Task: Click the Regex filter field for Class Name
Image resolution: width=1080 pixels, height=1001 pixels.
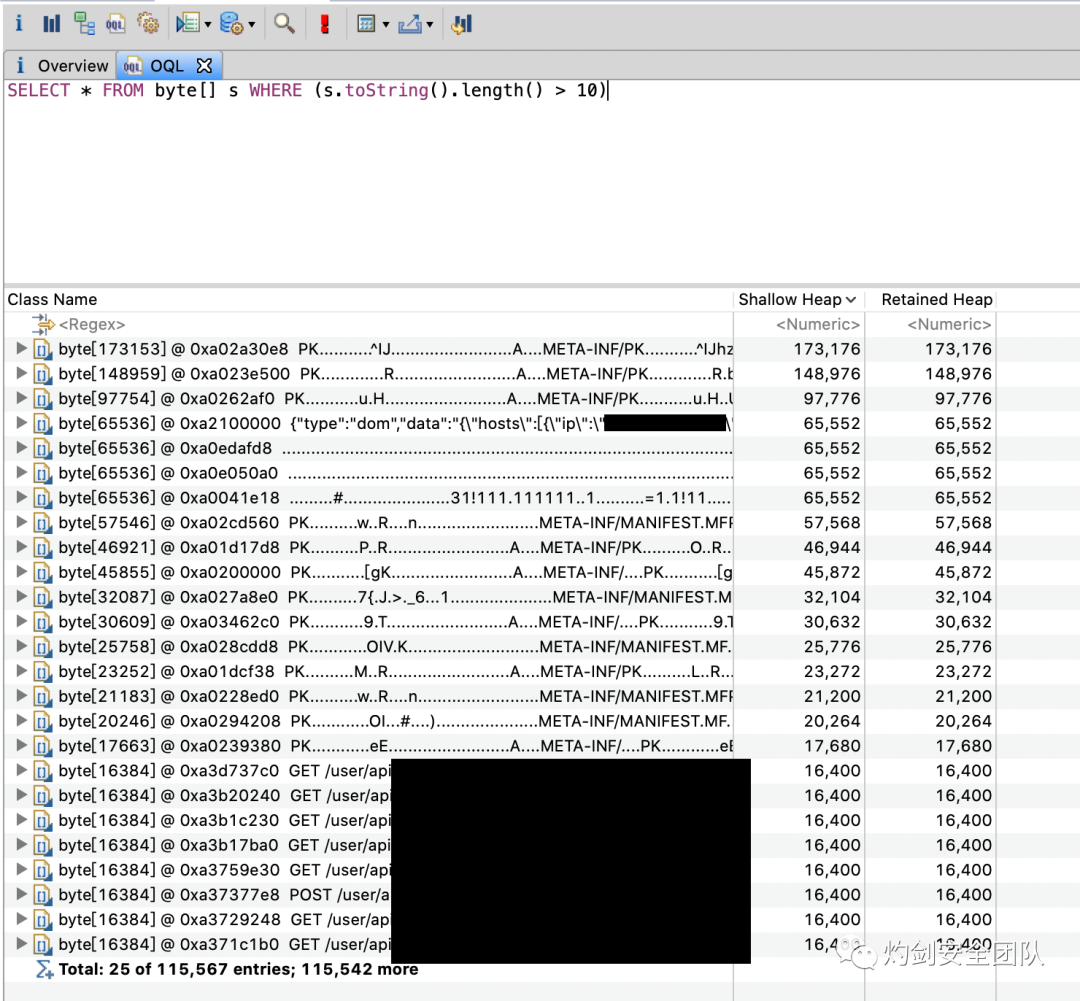Action: coord(92,324)
